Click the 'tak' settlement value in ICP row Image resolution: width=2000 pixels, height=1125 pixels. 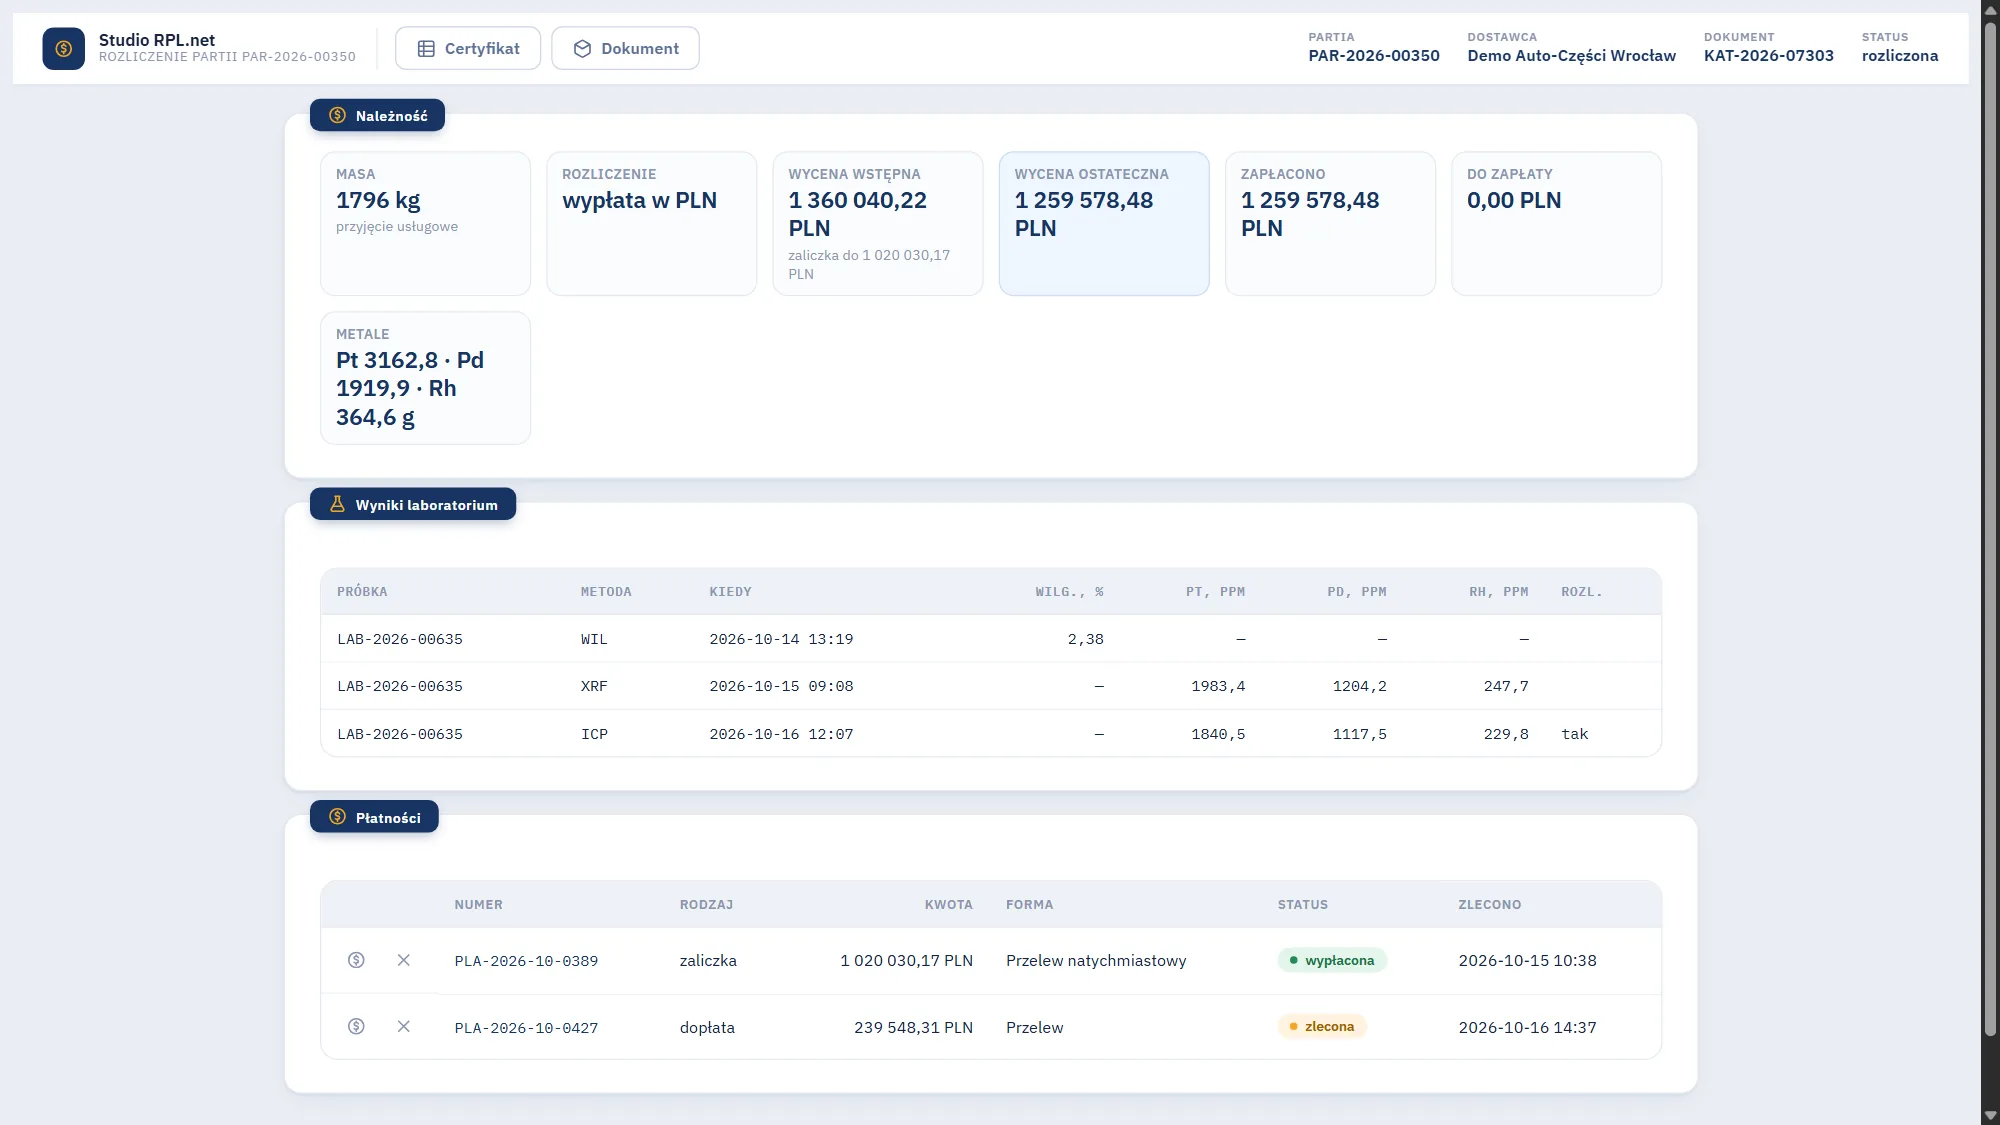(1574, 734)
